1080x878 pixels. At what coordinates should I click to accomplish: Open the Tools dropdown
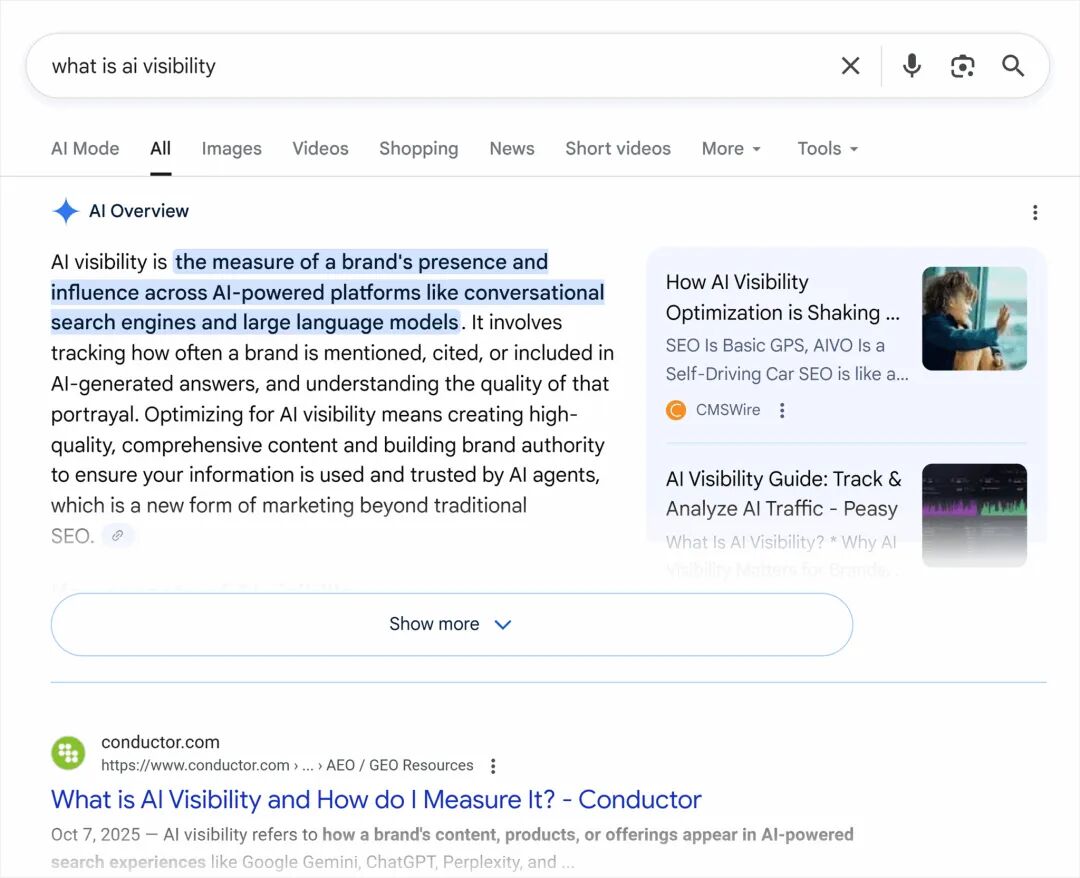[x=826, y=148]
